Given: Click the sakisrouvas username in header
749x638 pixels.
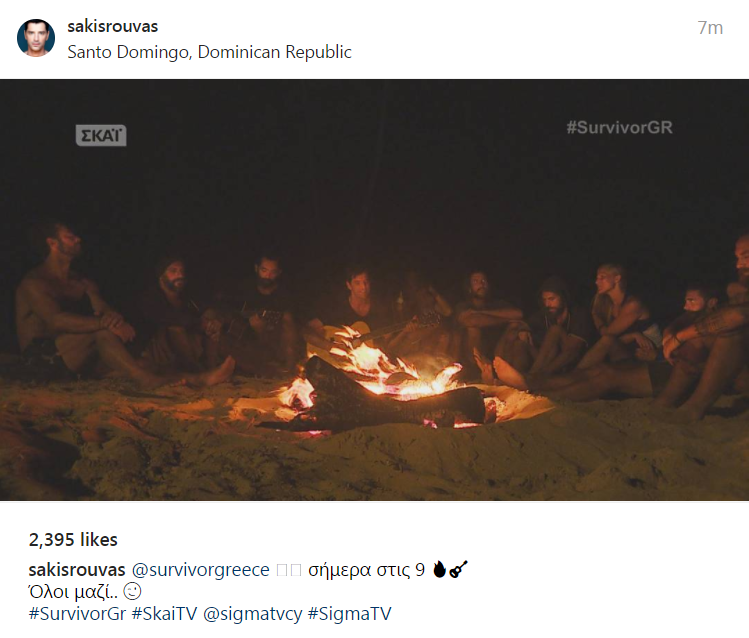Looking at the screenshot, I should (x=113, y=26).
